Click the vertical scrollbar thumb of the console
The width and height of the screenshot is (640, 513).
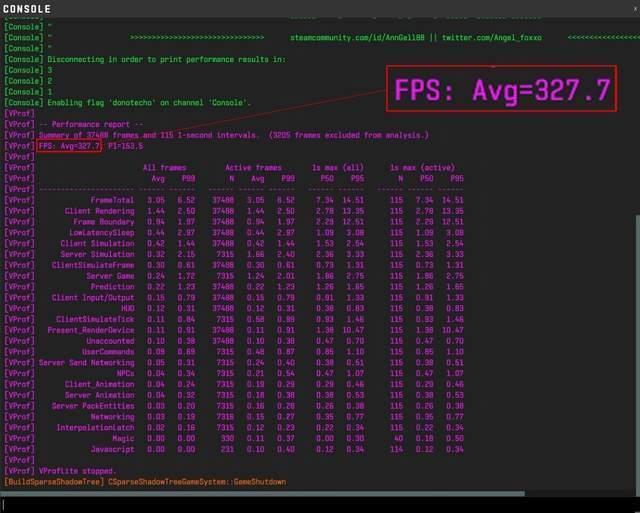point(637,353)
